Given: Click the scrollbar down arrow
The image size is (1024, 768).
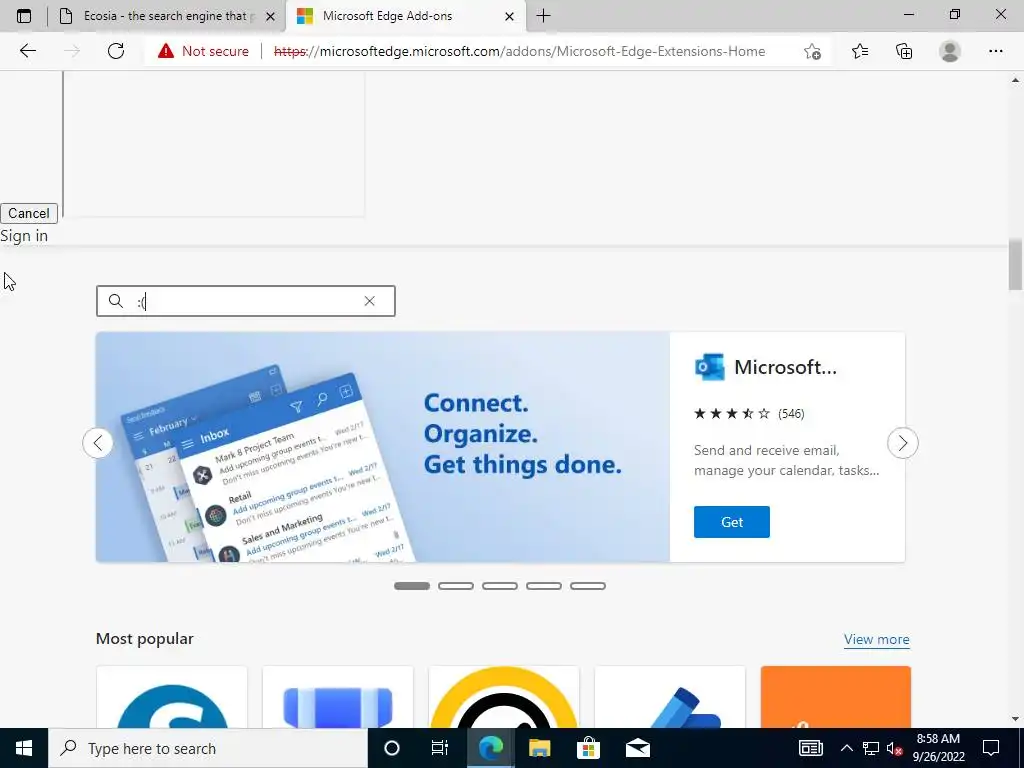Looking at the screenshot, I should (x=1015, y=719).
